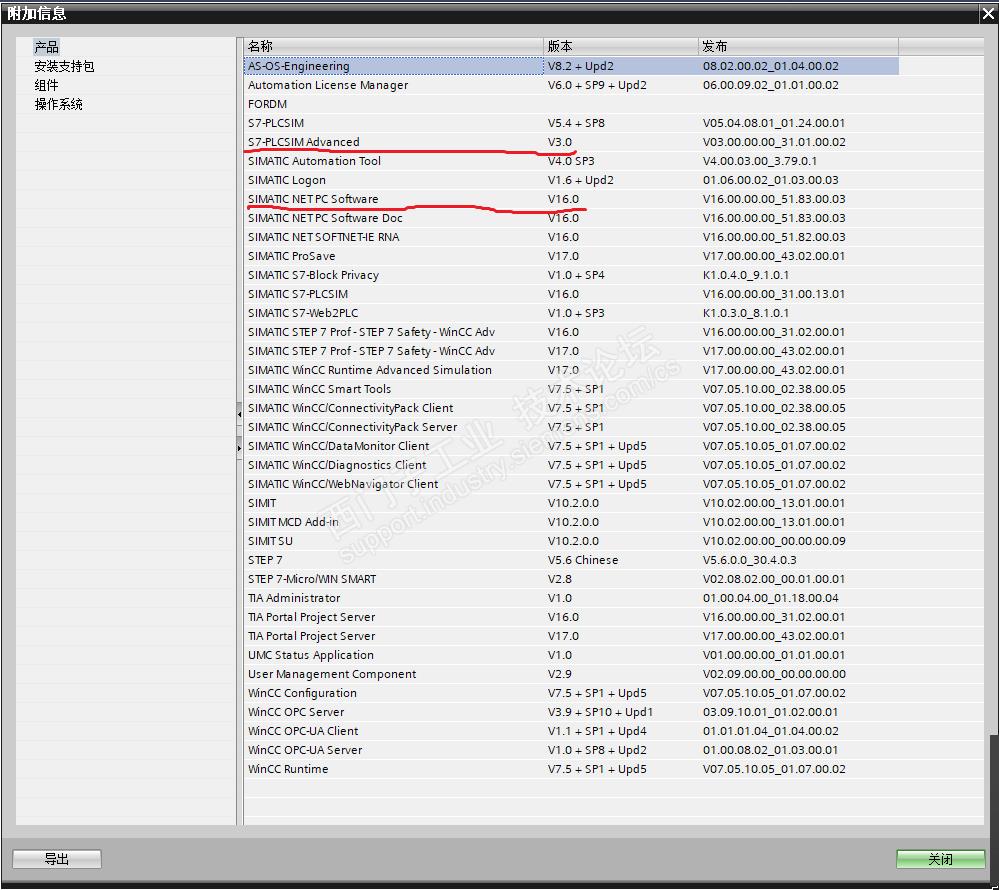Image resolution: width=999 pixels, height=890 pixels.
Task: Select the WinCC/ConnectivityPack Server row
Action: (x=571, y=427)
